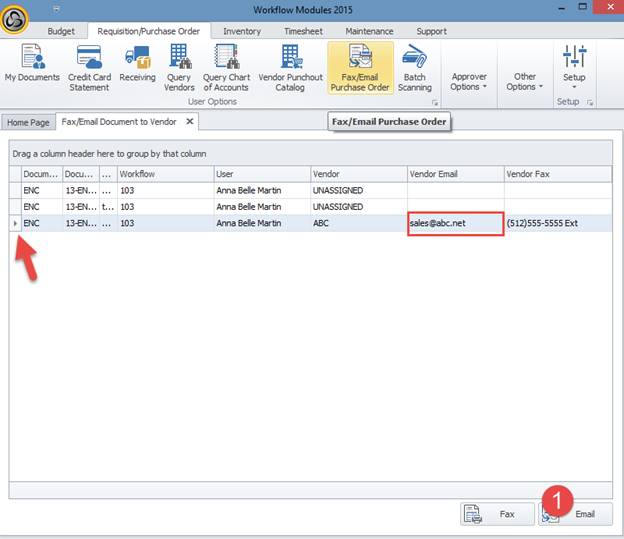Click the Credit Card Statement icon
Viewport: 624px width, 539px height.
pos(89,66)
